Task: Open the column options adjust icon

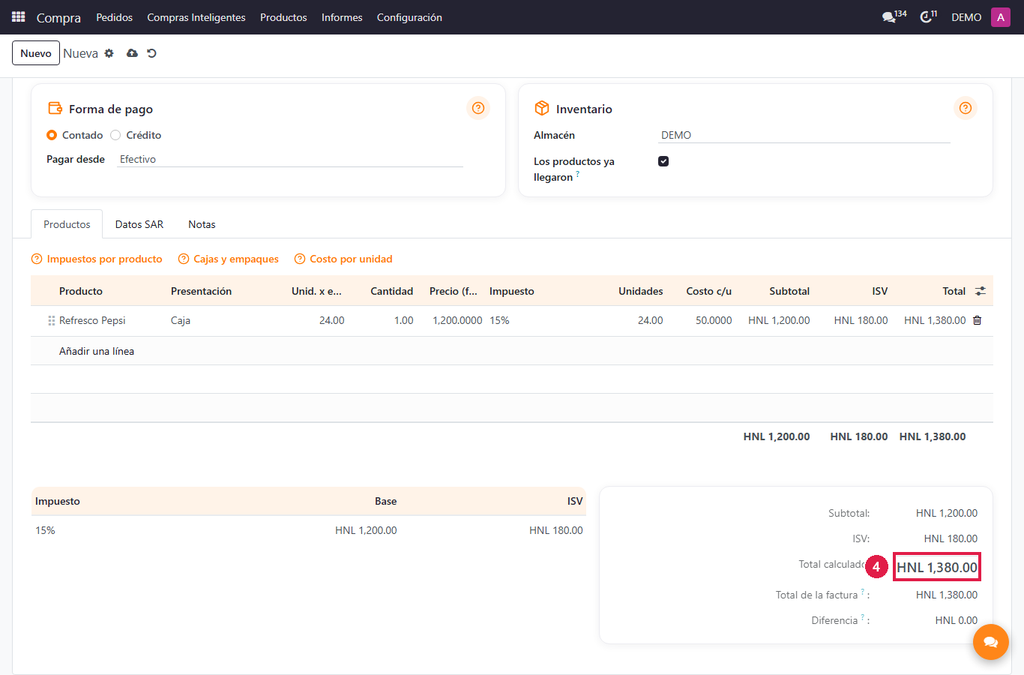Action: point(980,291)
